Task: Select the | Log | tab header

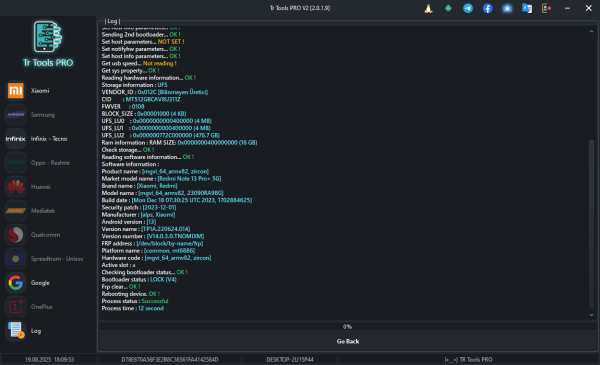Action: click(x=112, y=21)
